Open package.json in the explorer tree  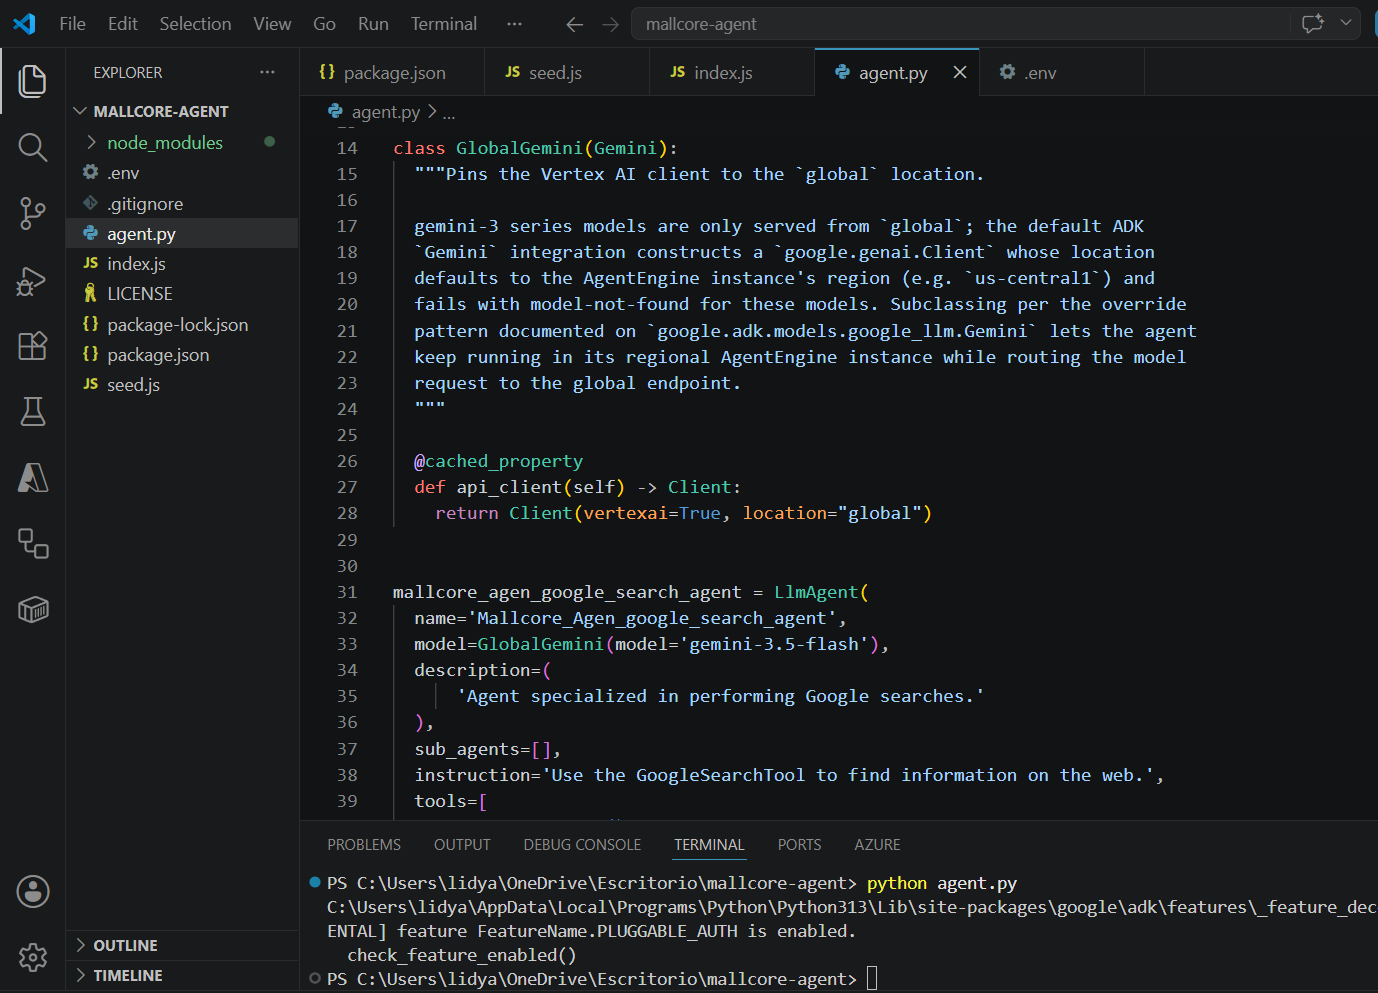pos(182,355)
